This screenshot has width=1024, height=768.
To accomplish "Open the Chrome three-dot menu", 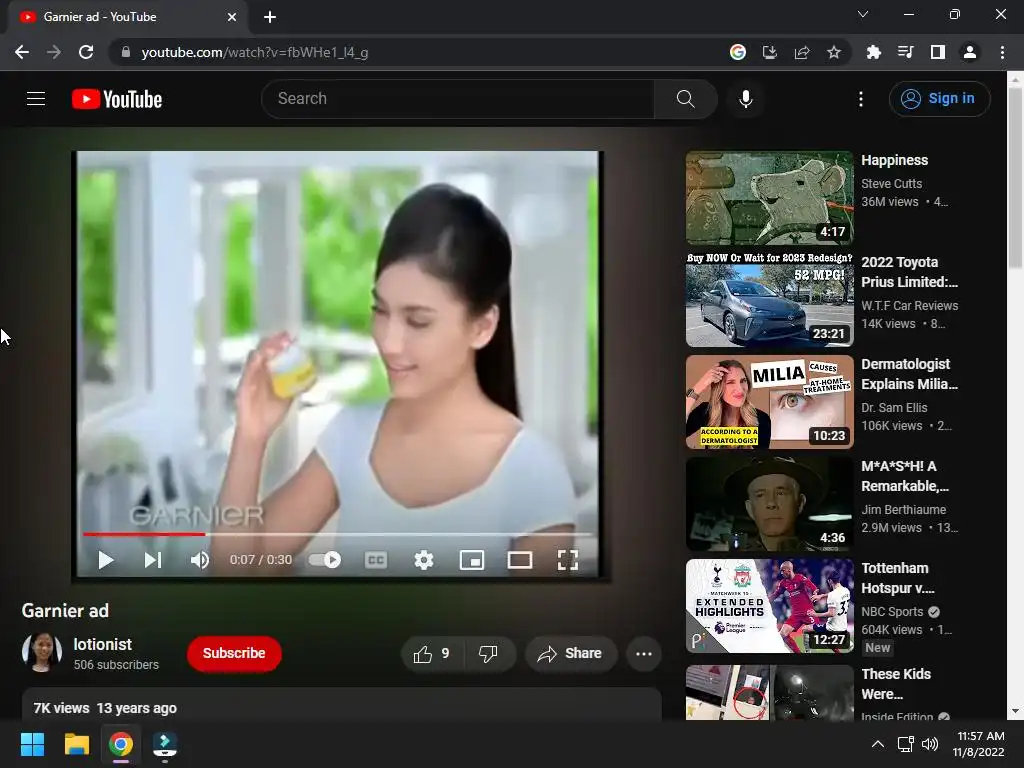I will [1002, 52].
